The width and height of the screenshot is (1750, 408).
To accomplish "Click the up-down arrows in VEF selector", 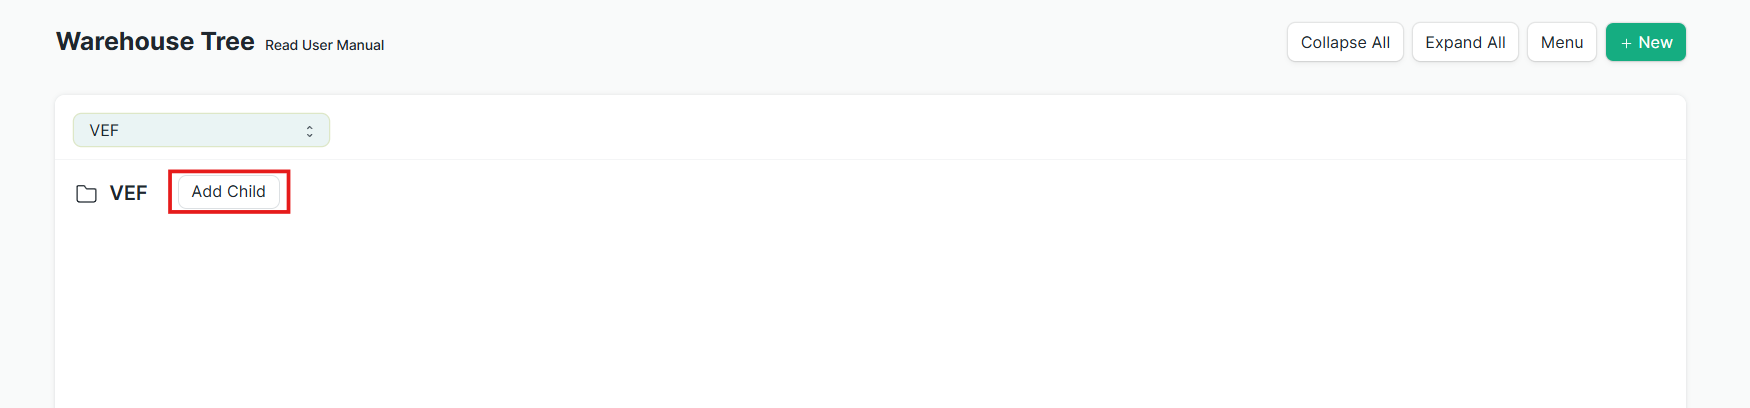I will coord(309,131).
